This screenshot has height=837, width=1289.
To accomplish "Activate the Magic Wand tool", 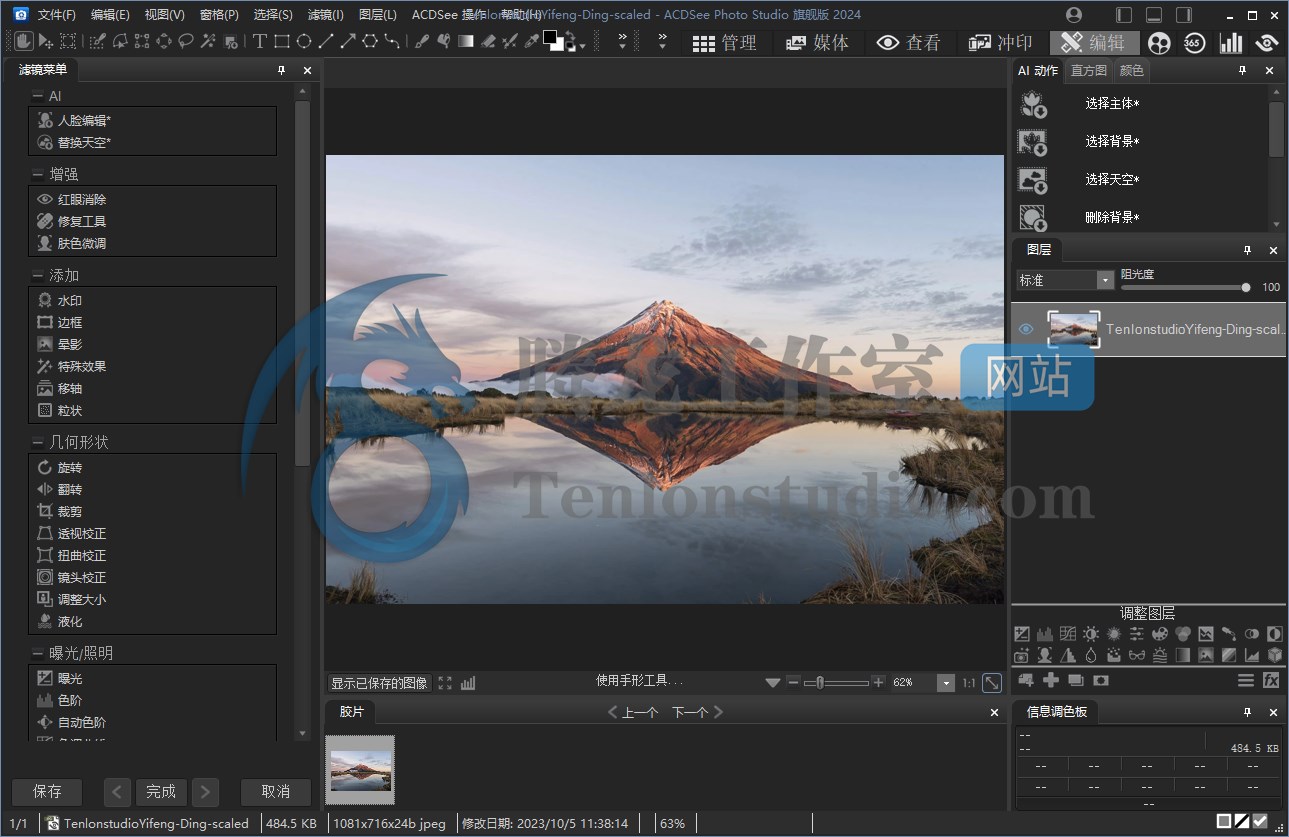I will coord(208,41).
